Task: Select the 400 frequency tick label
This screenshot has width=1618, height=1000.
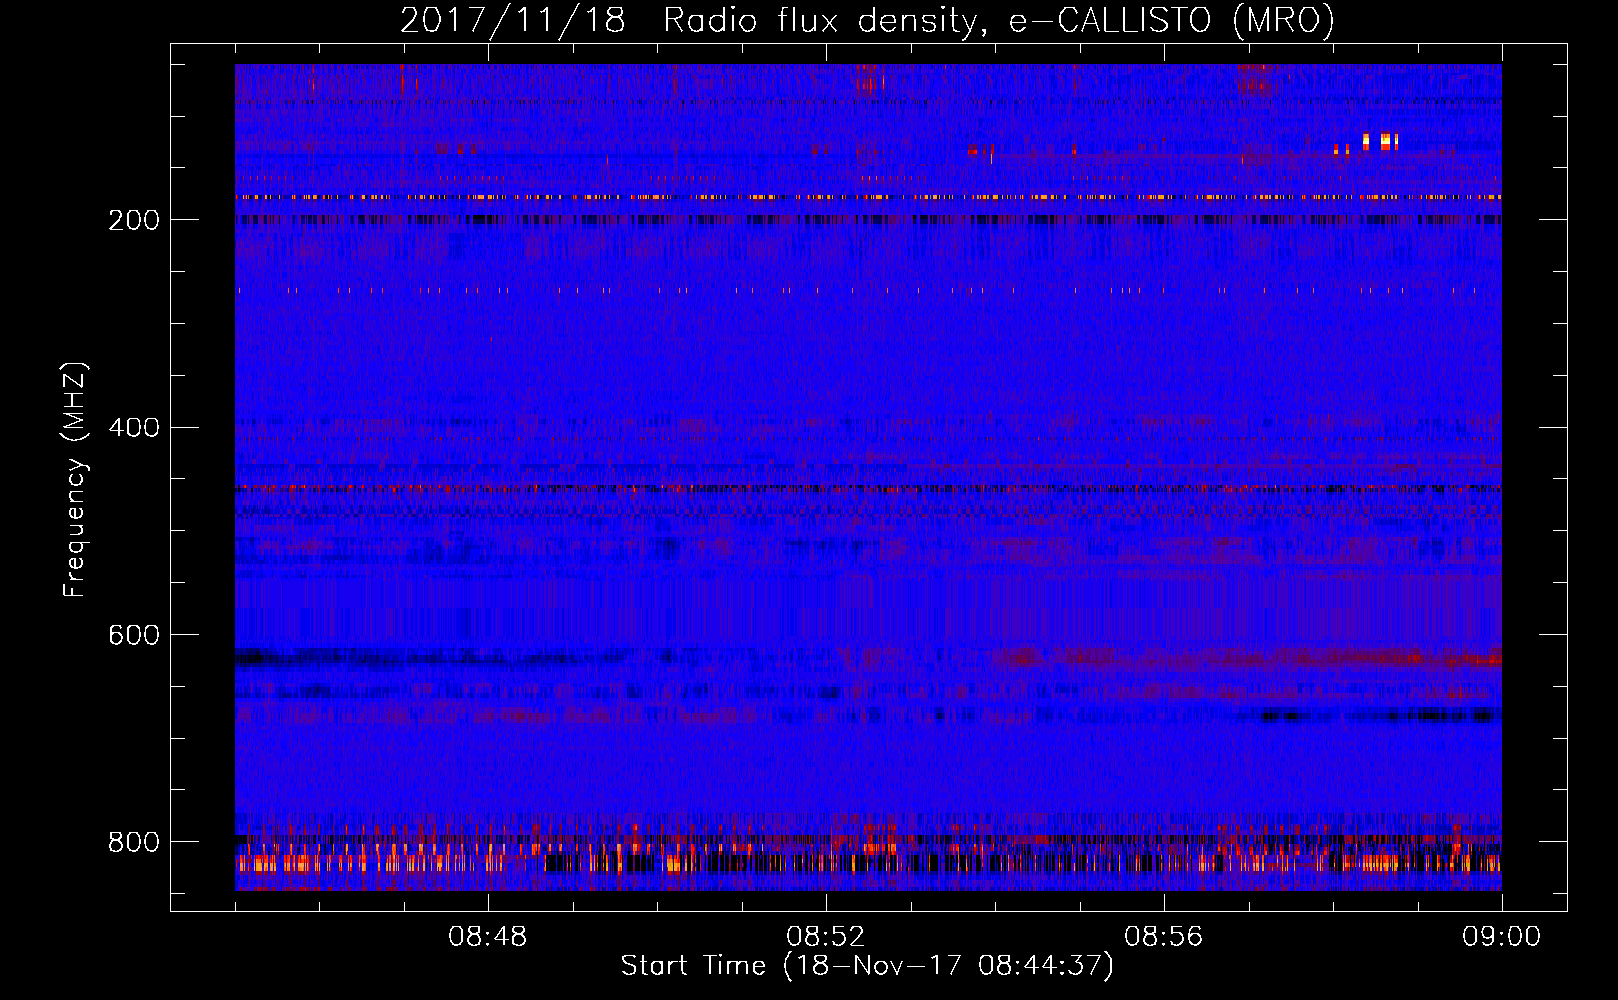Action: click(x=134, y=428)
